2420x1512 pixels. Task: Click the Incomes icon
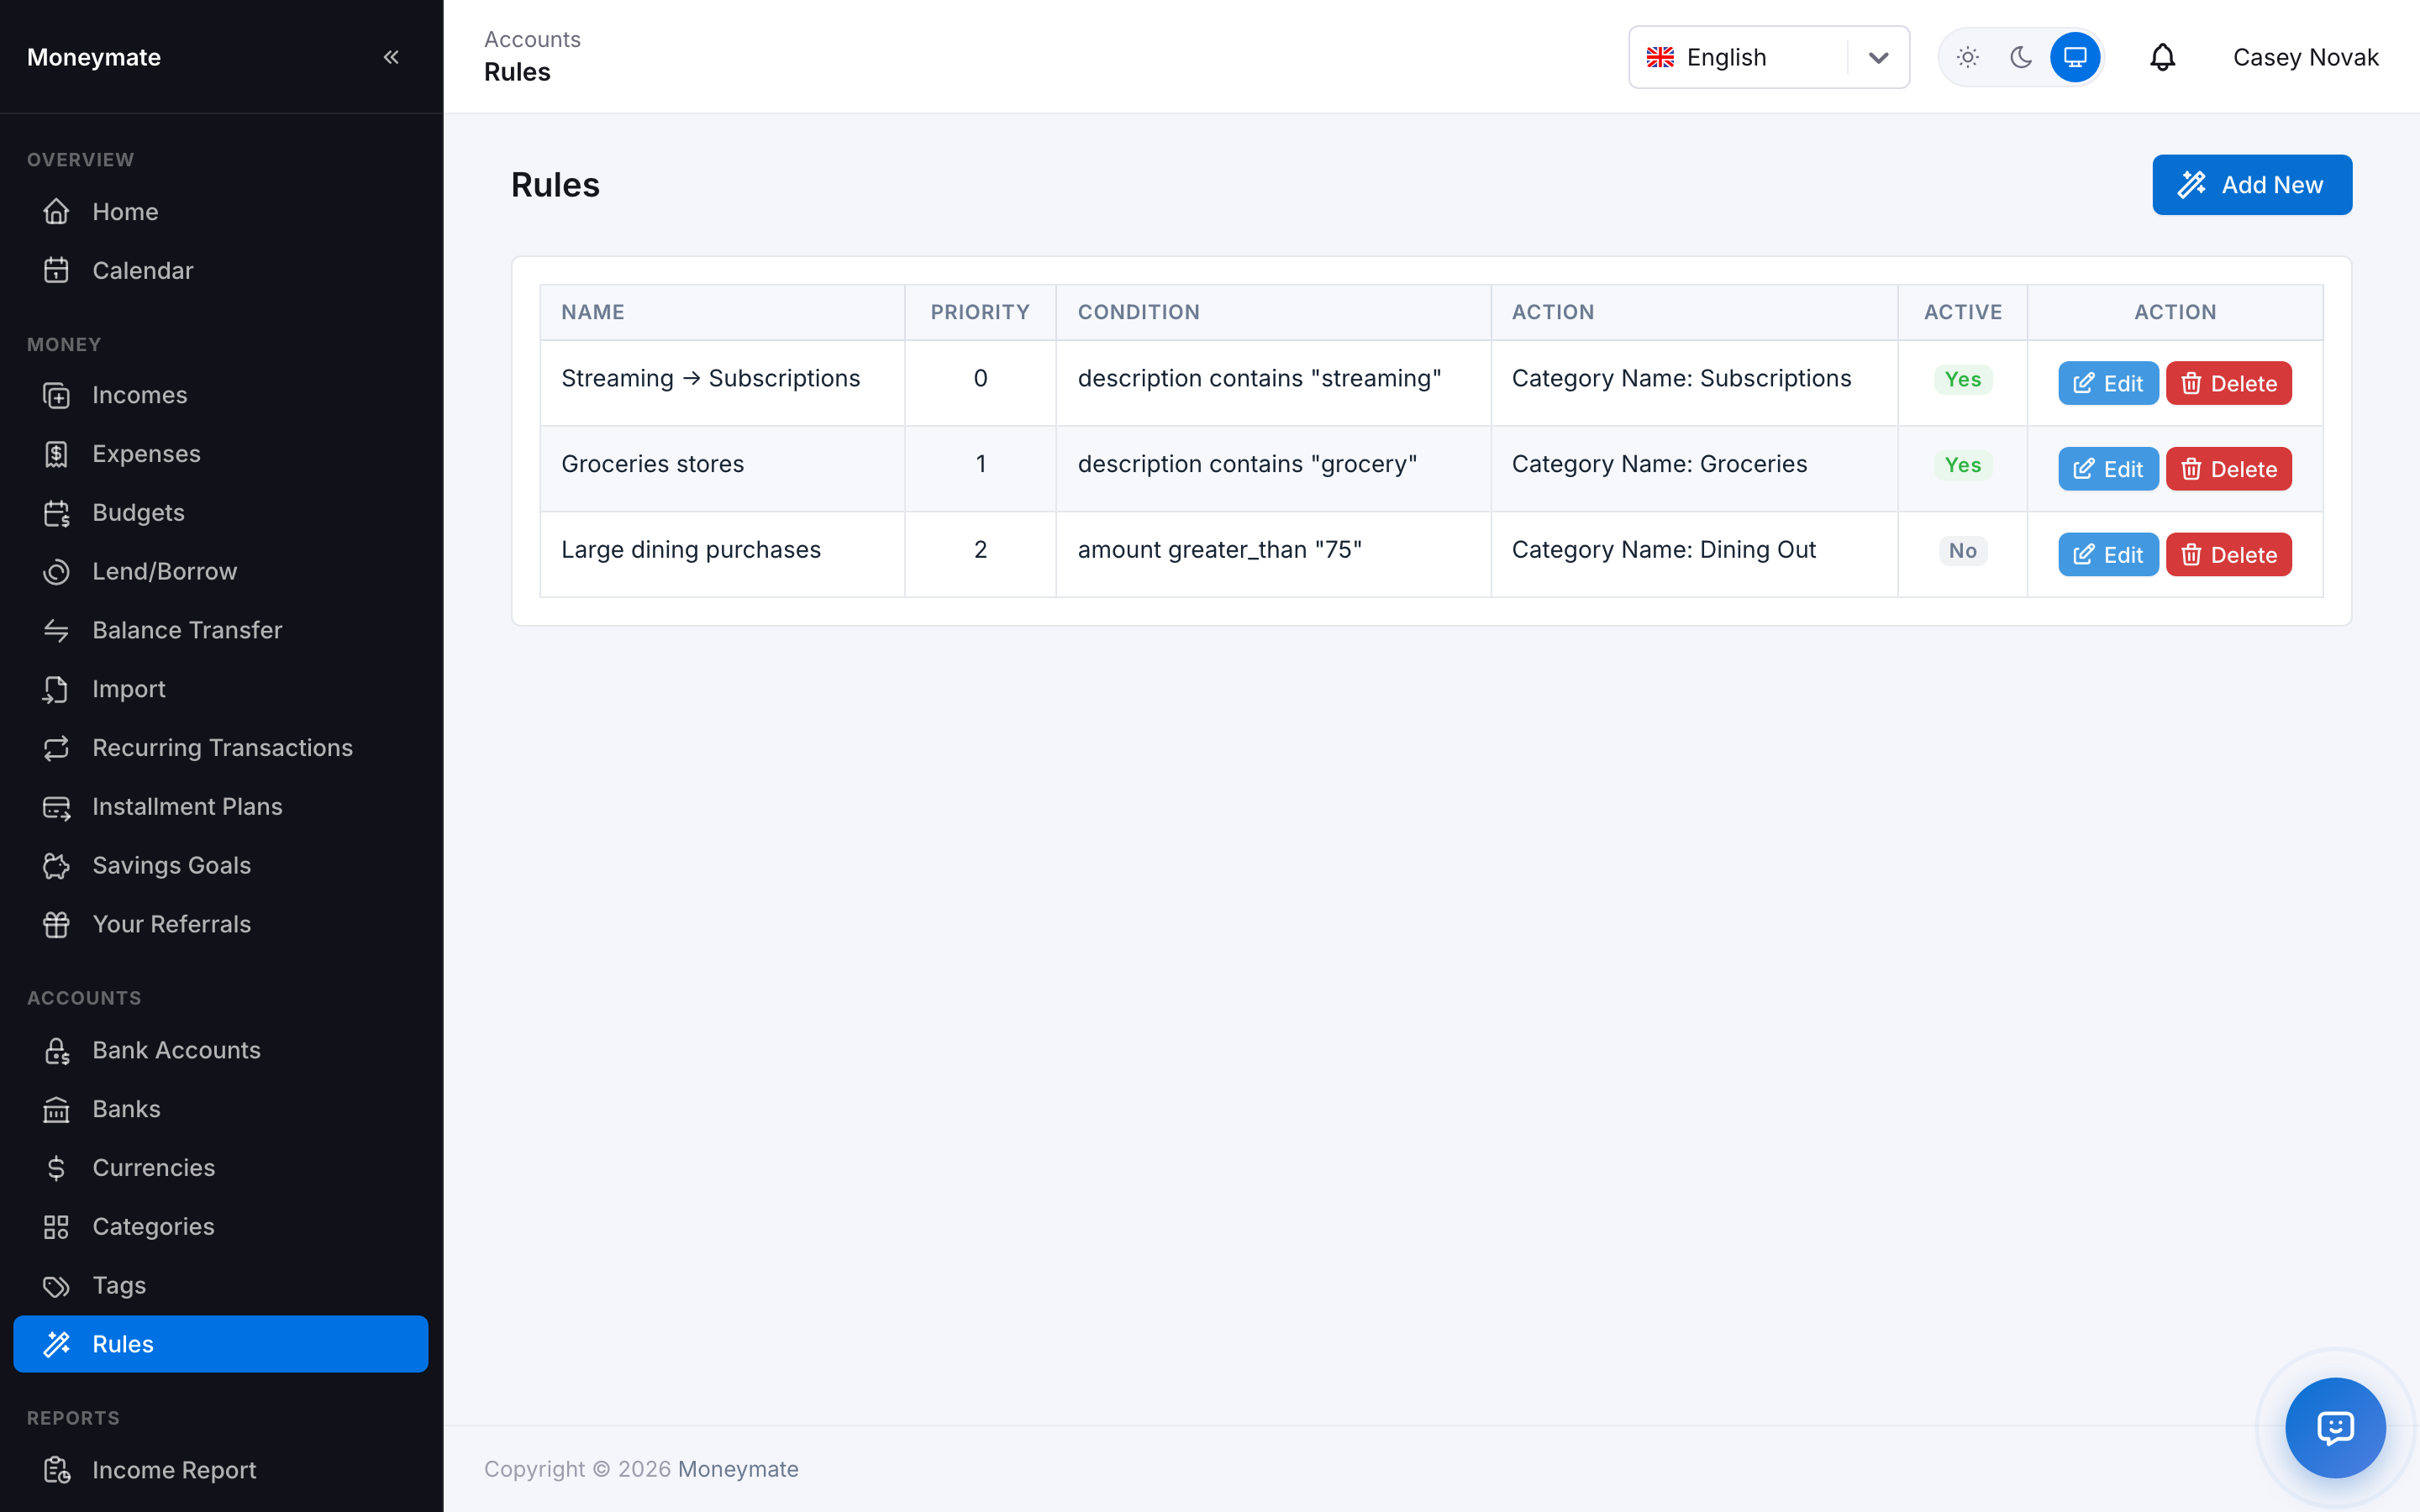pos(57,395)
